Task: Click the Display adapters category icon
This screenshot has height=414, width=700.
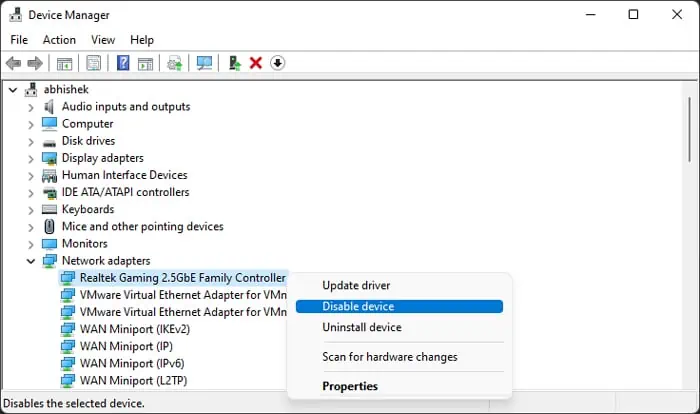Action: click(49, 159)
